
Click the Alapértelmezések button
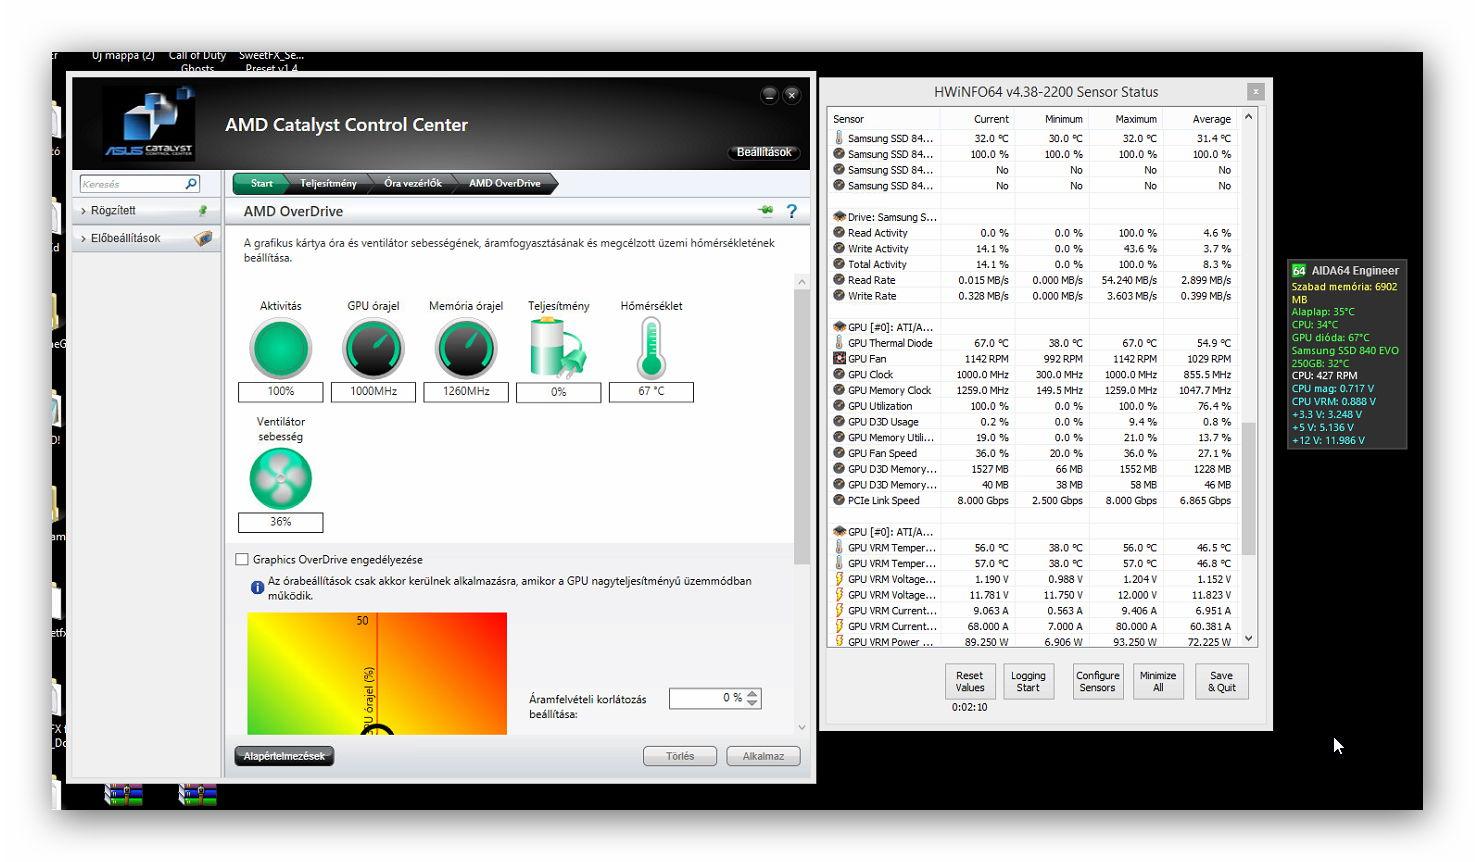(x=284, y=756)
